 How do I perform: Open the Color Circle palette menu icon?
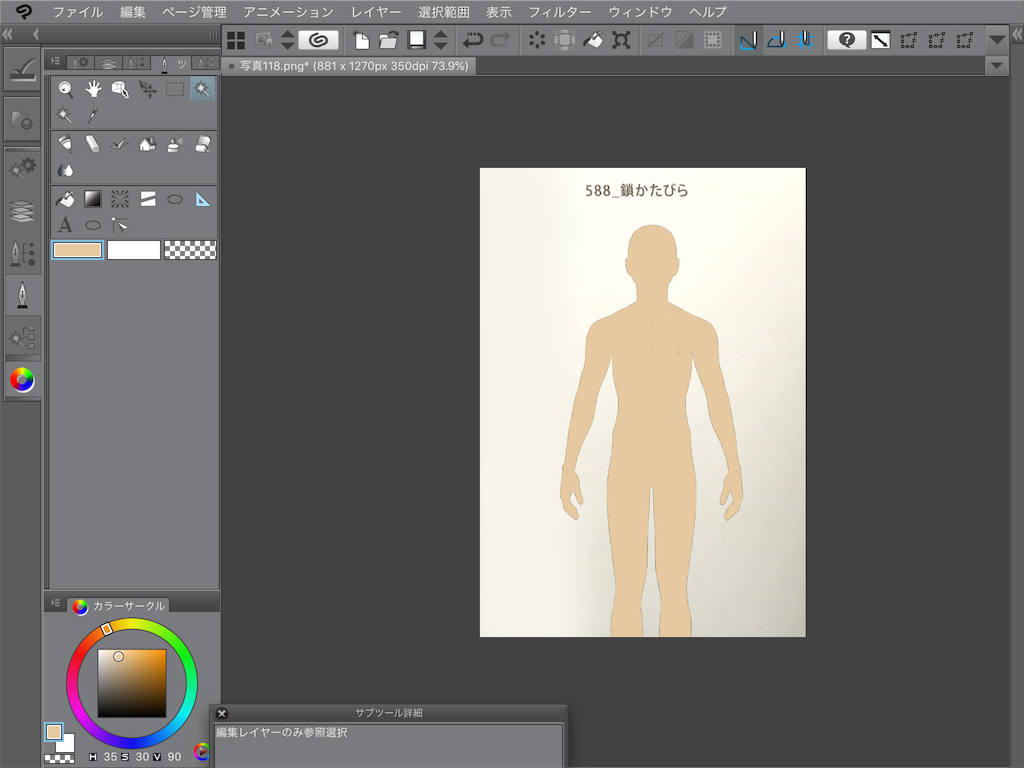click(56, 603)
